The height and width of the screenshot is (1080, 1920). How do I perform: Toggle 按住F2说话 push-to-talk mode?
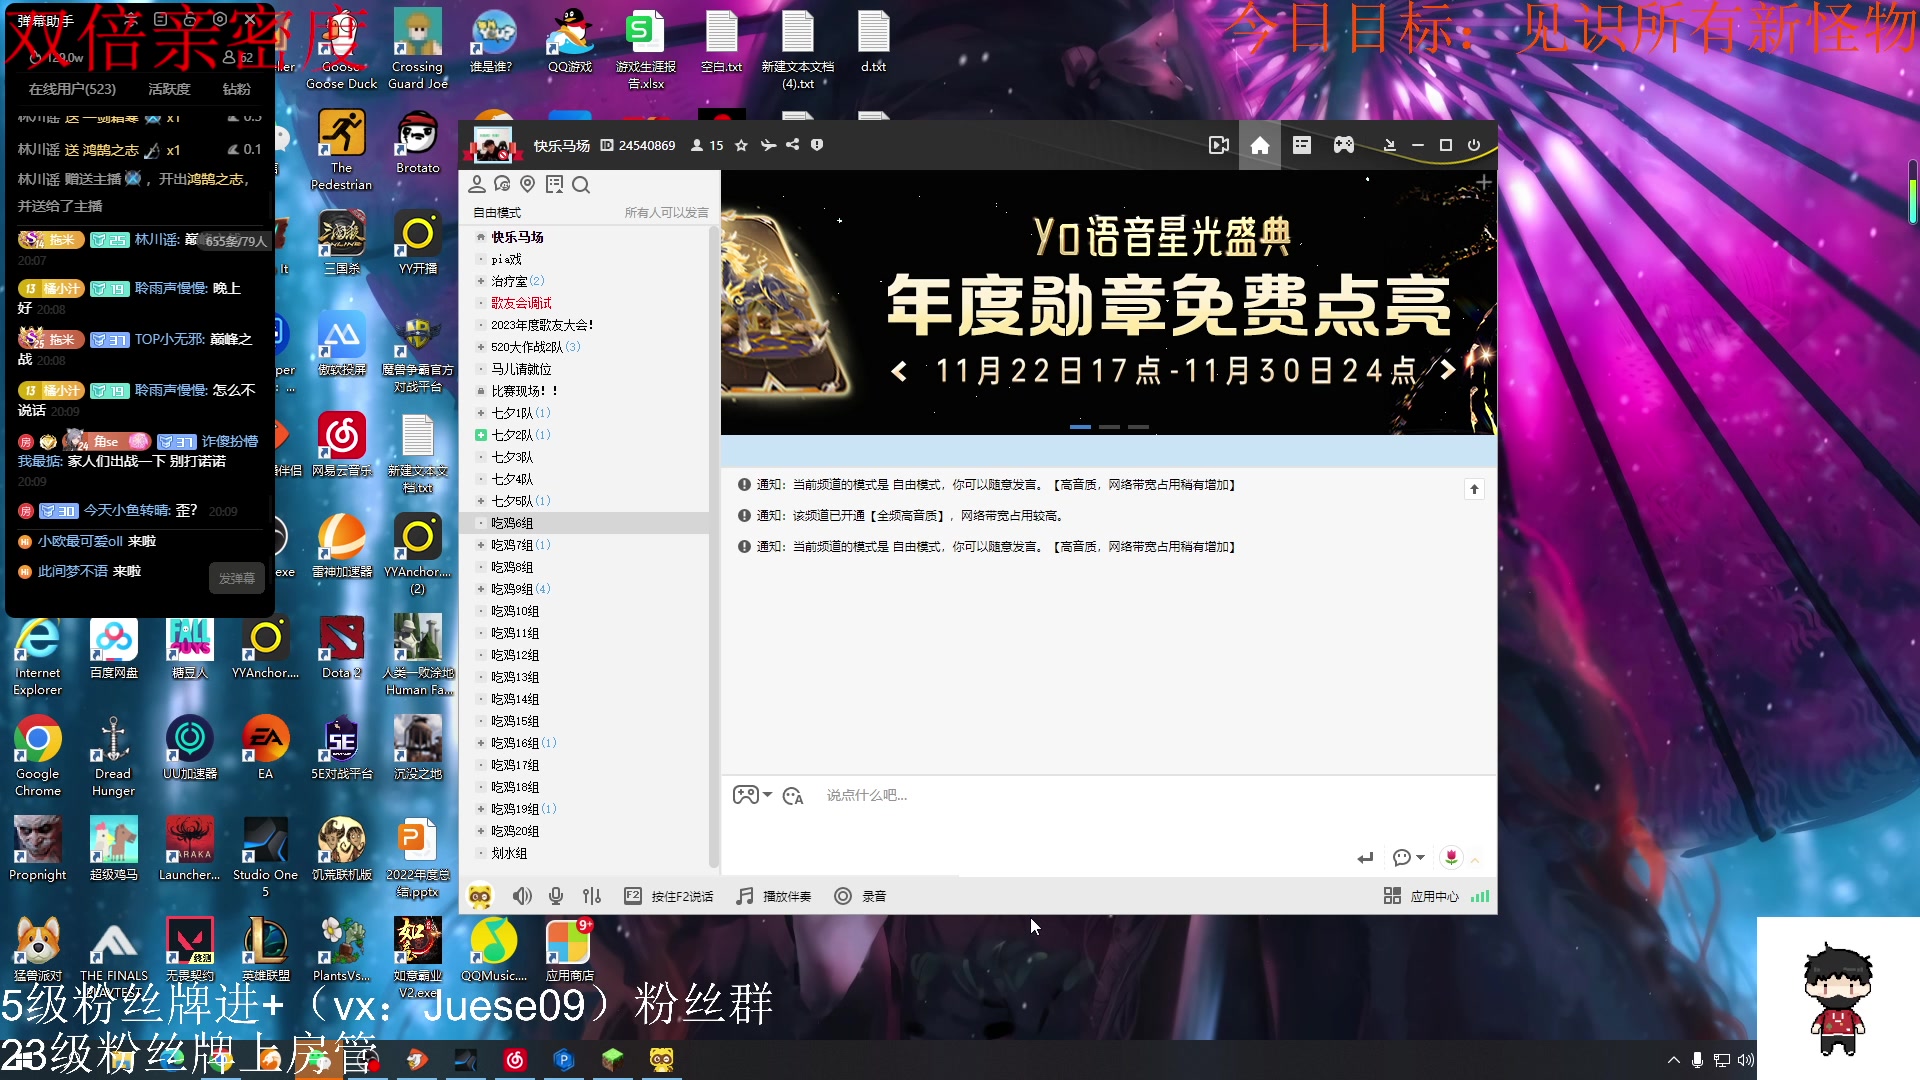pyautogui.click(x=669, y=896)
